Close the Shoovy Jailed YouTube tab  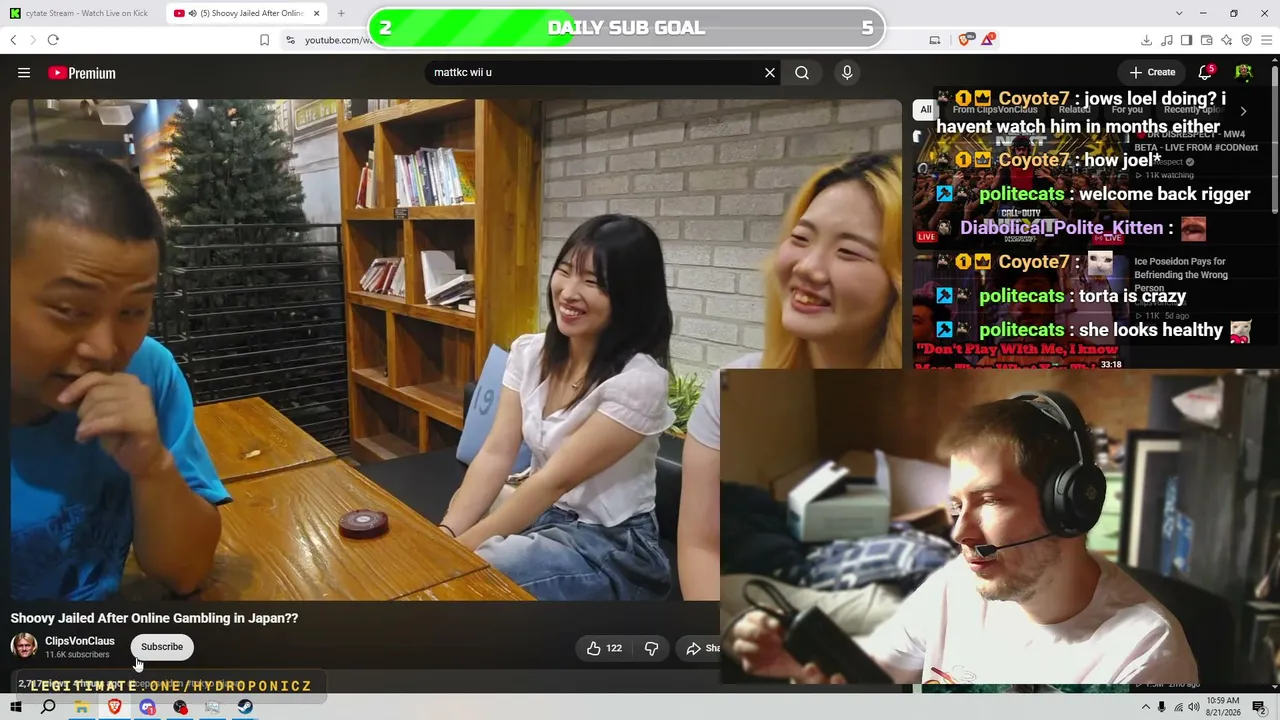click(x=317, y=13)
